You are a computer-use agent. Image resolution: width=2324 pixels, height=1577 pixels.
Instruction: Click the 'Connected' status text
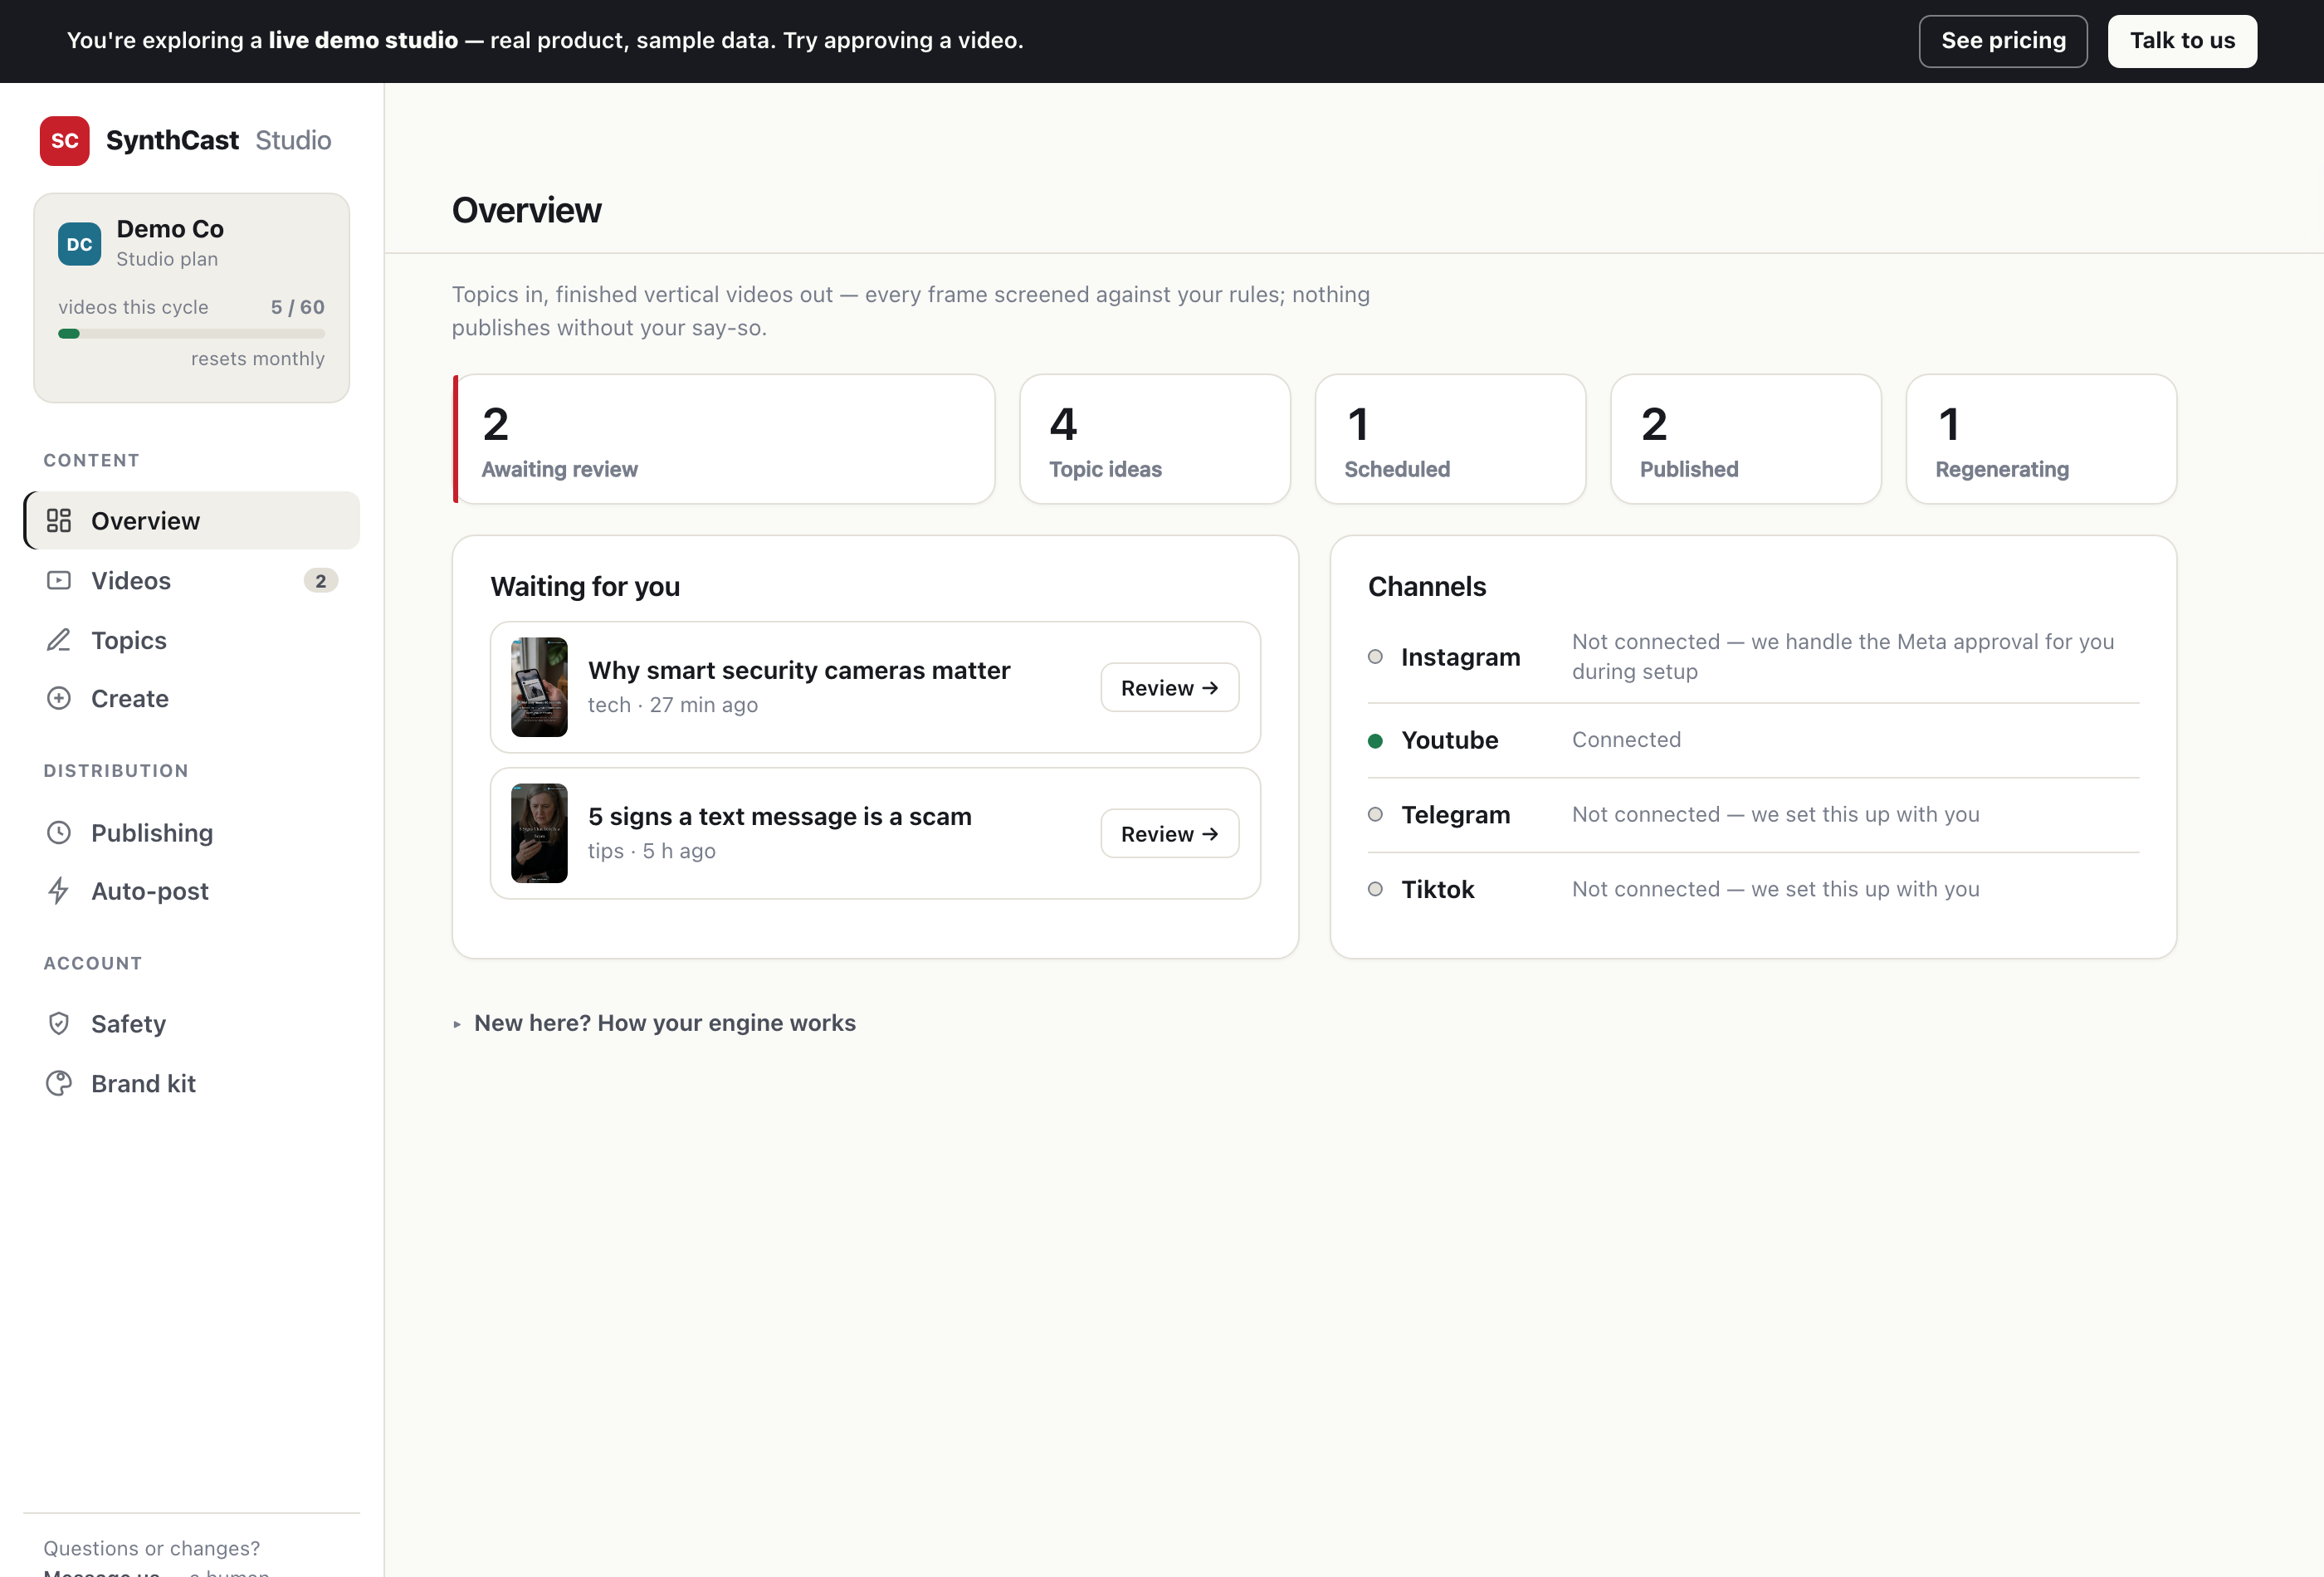click(x=1626, y=740)
